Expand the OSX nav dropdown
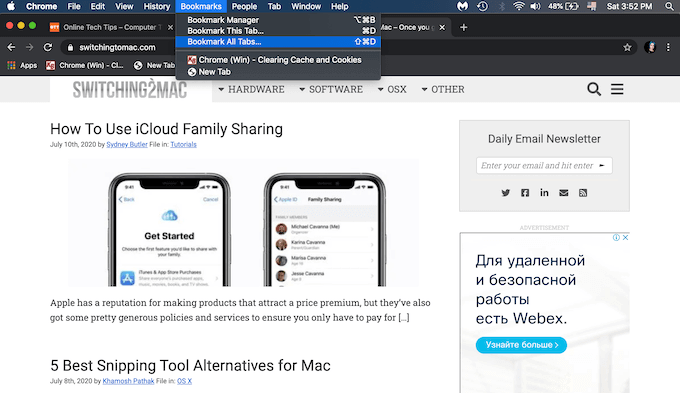The width and height of the screenshot is (680, 393). (392, 89)
